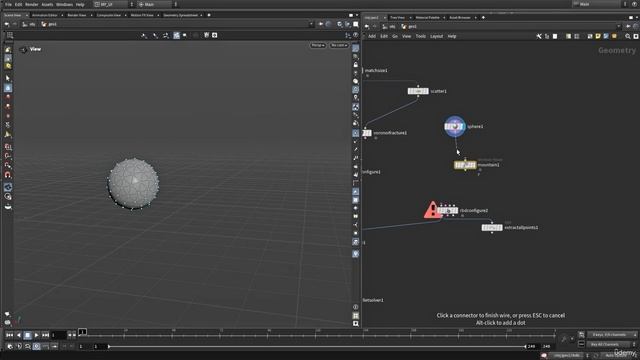Screen dimensions: 640x360
Task: Switch to the Animation Editor tab
Action: coord(44,15)
